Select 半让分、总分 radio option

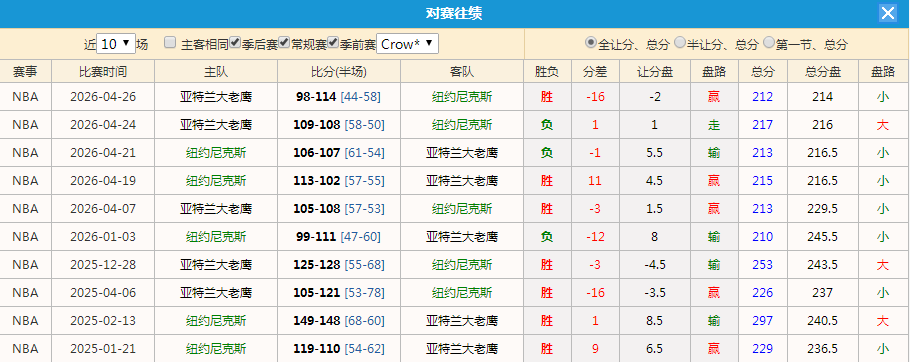[680, 42]
